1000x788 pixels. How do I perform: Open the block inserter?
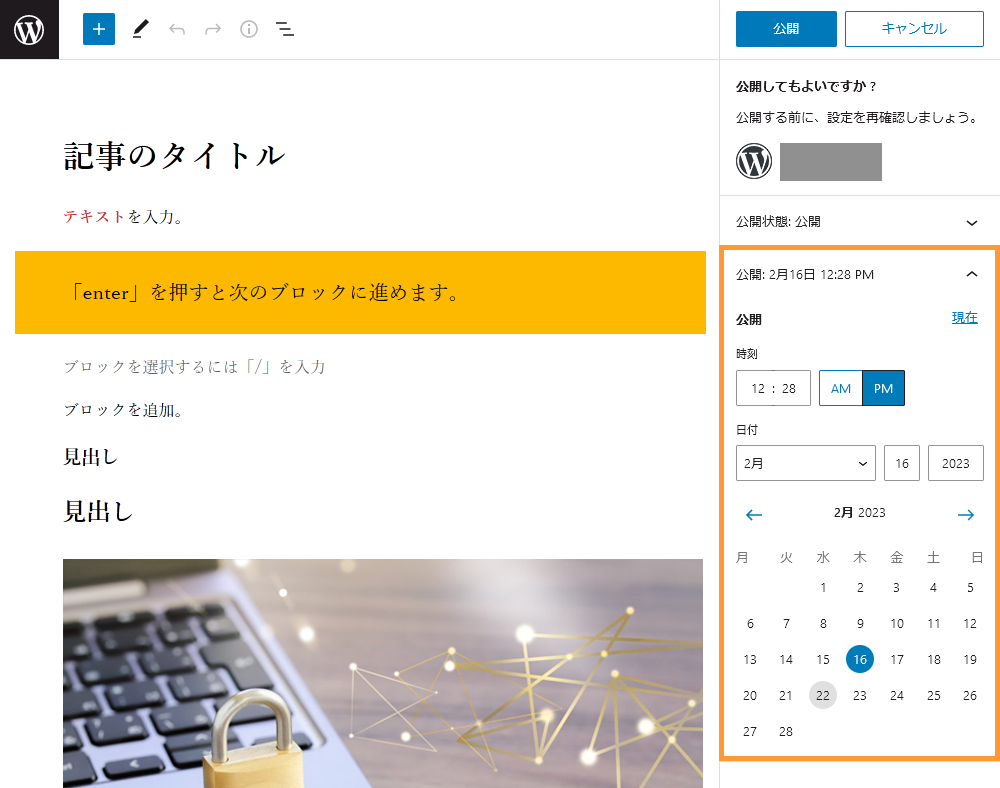(98, 29)
